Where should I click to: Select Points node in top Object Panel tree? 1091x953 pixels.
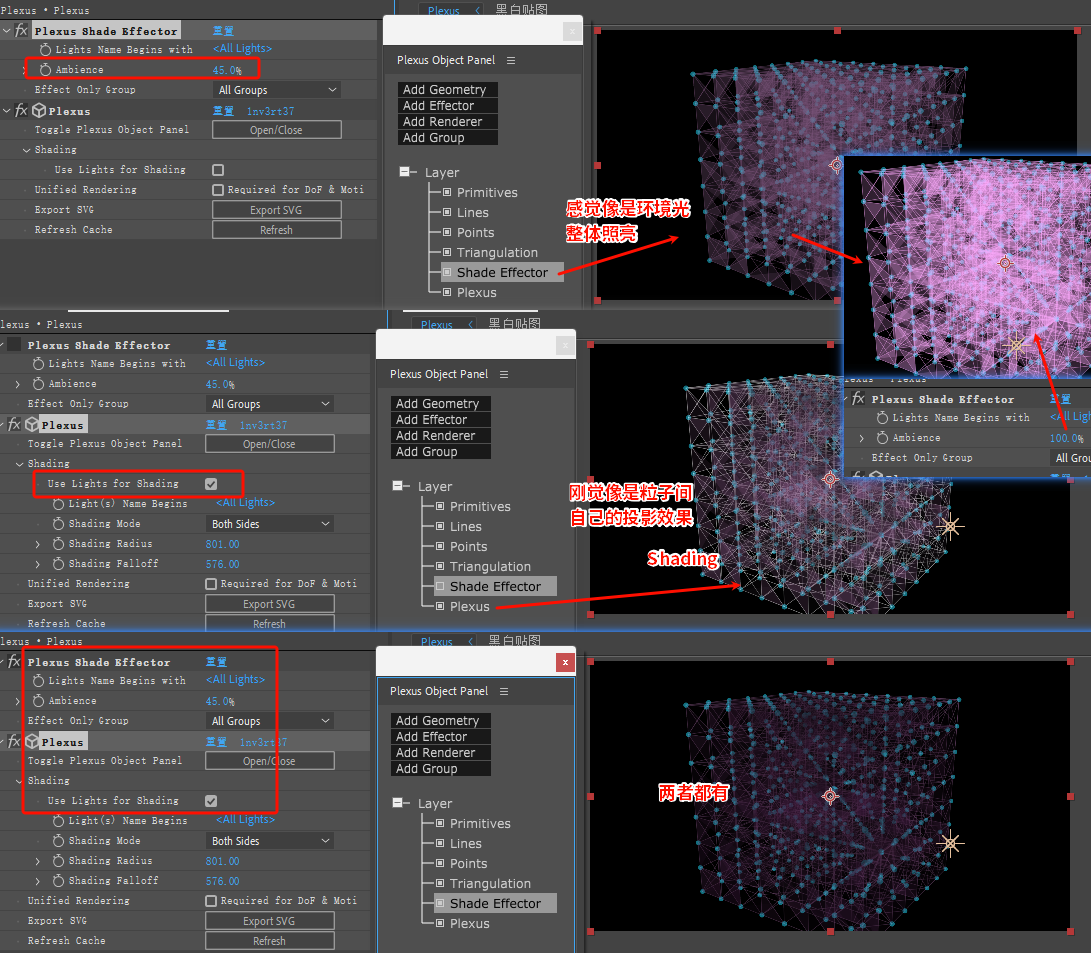475,232
